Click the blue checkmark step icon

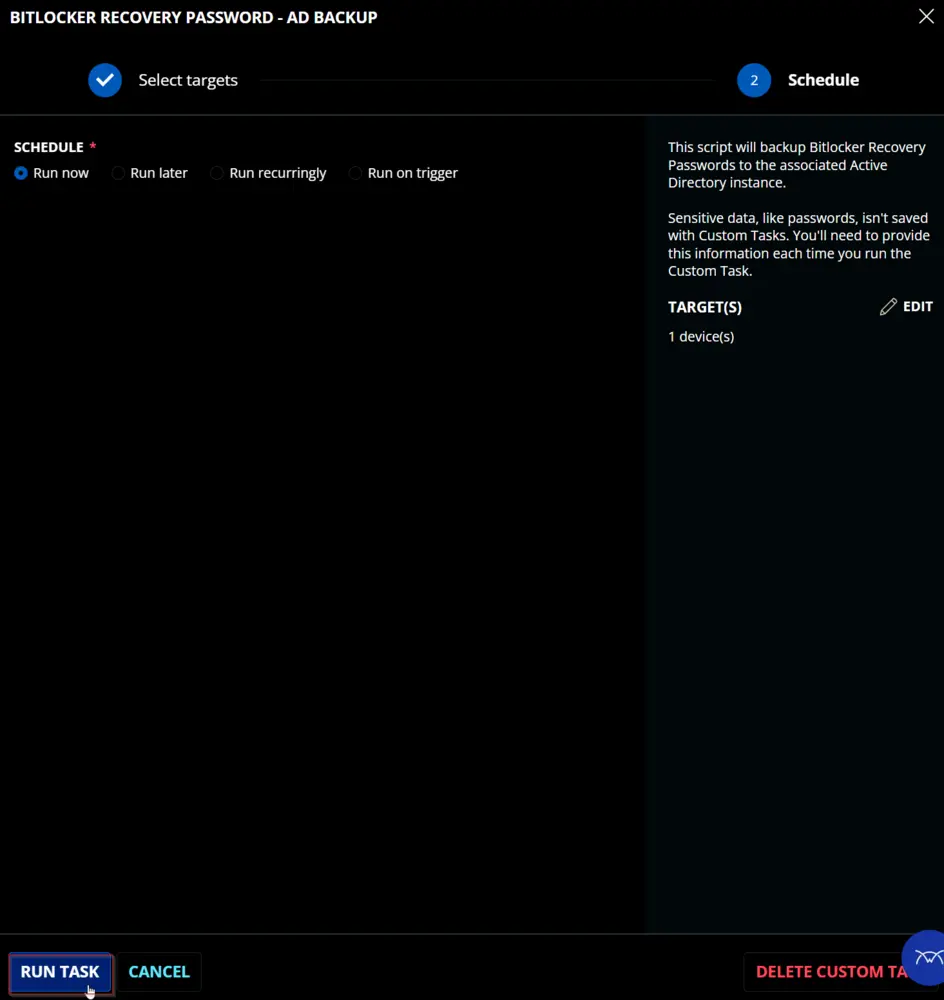point(105,80)
